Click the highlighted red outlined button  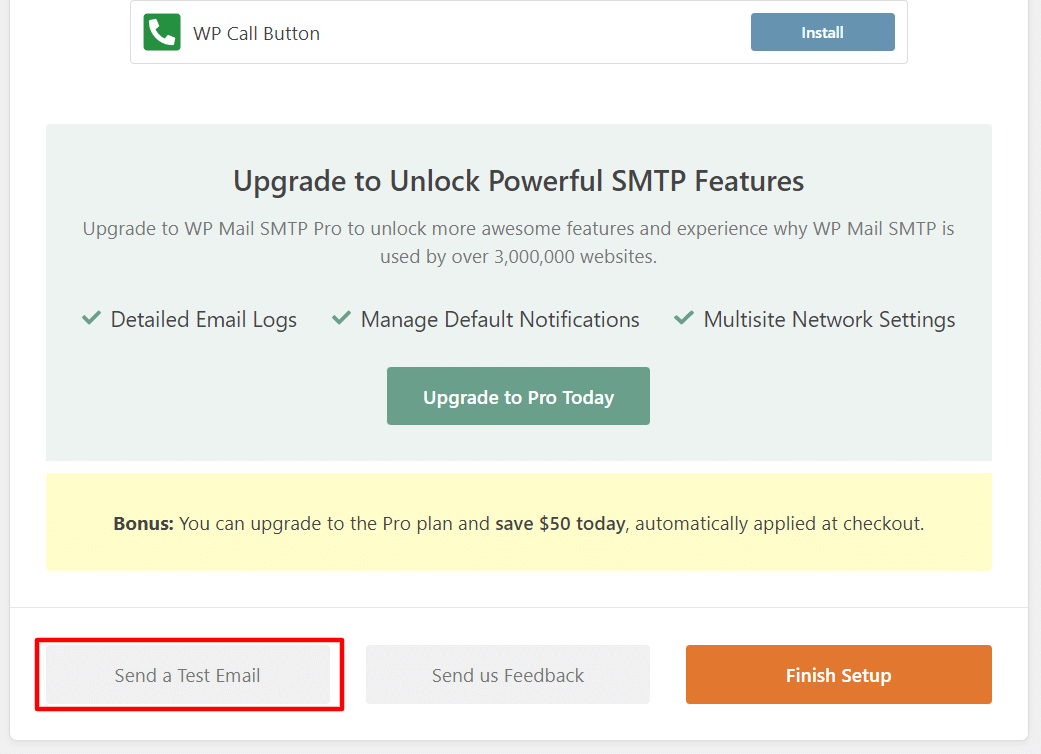pyautogui.click(x=188, y=674)
